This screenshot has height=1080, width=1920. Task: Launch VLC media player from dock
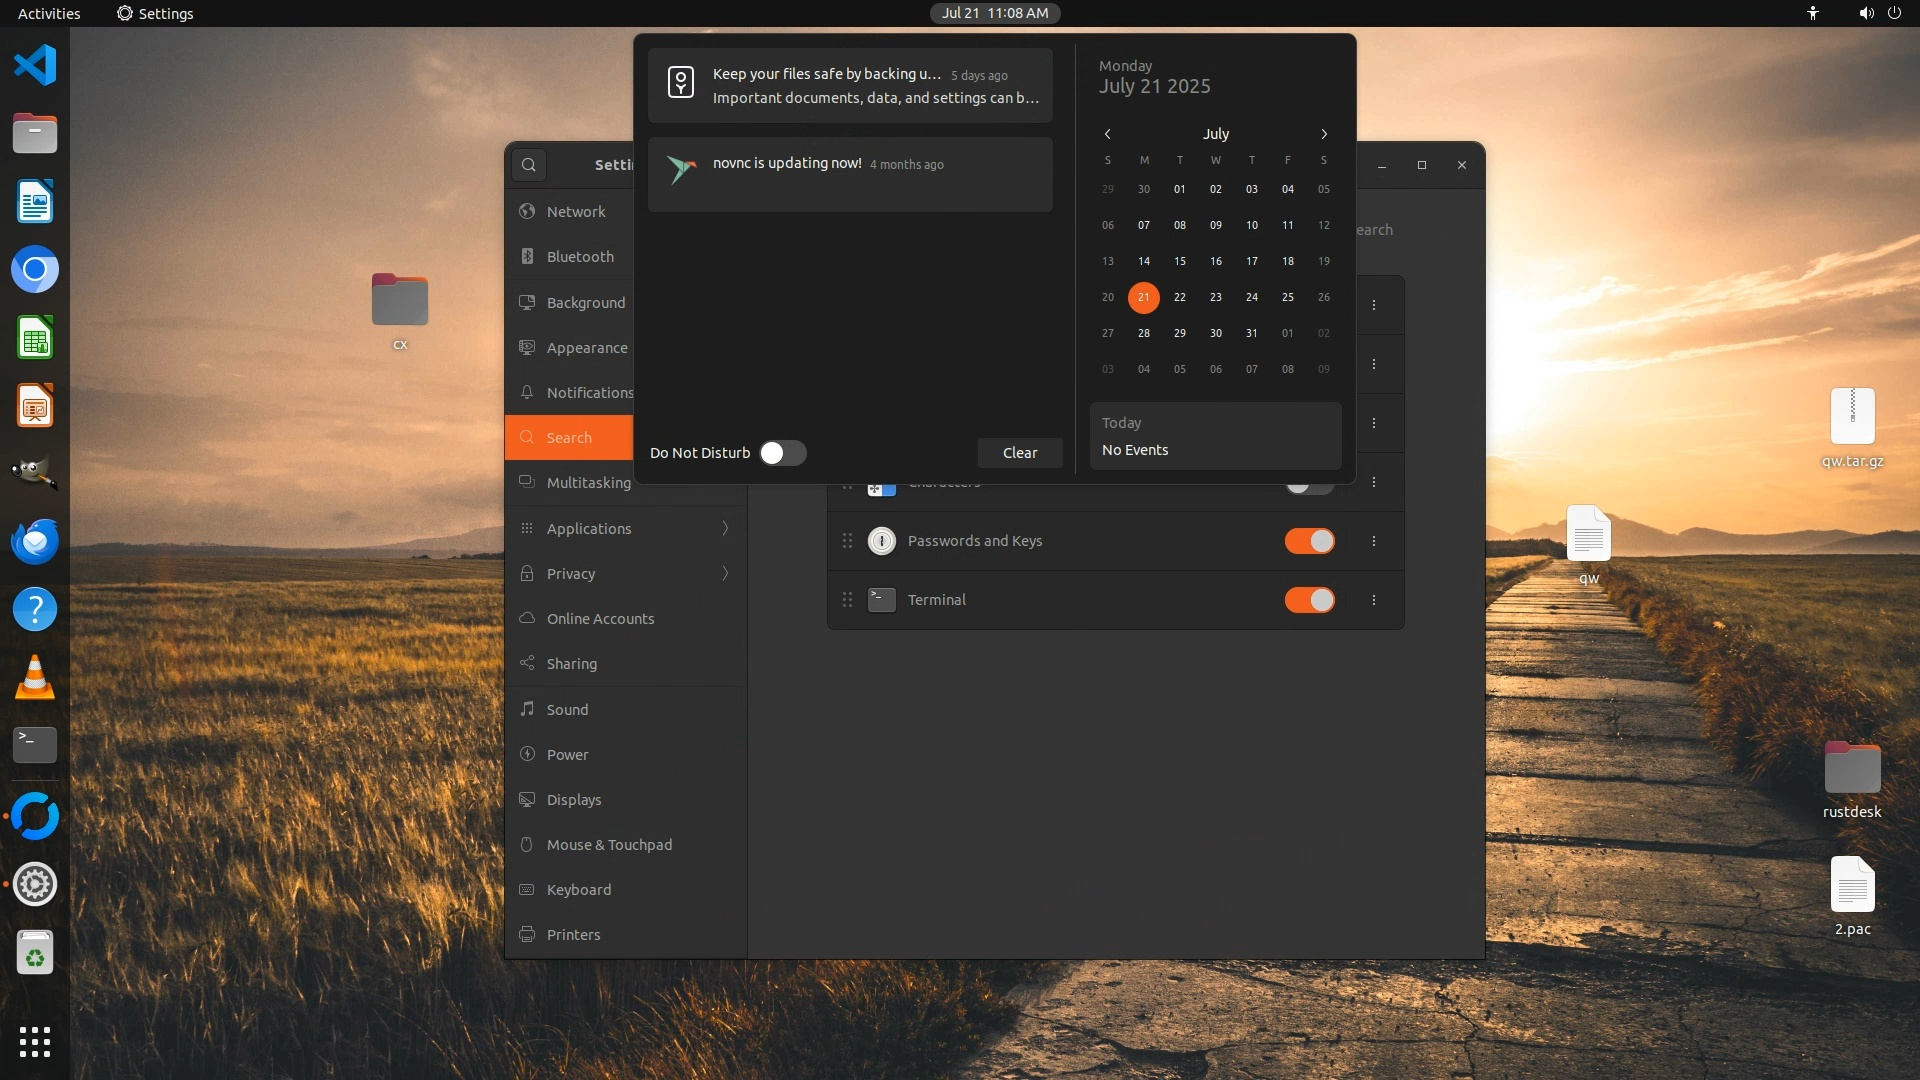tap(35, 678)
